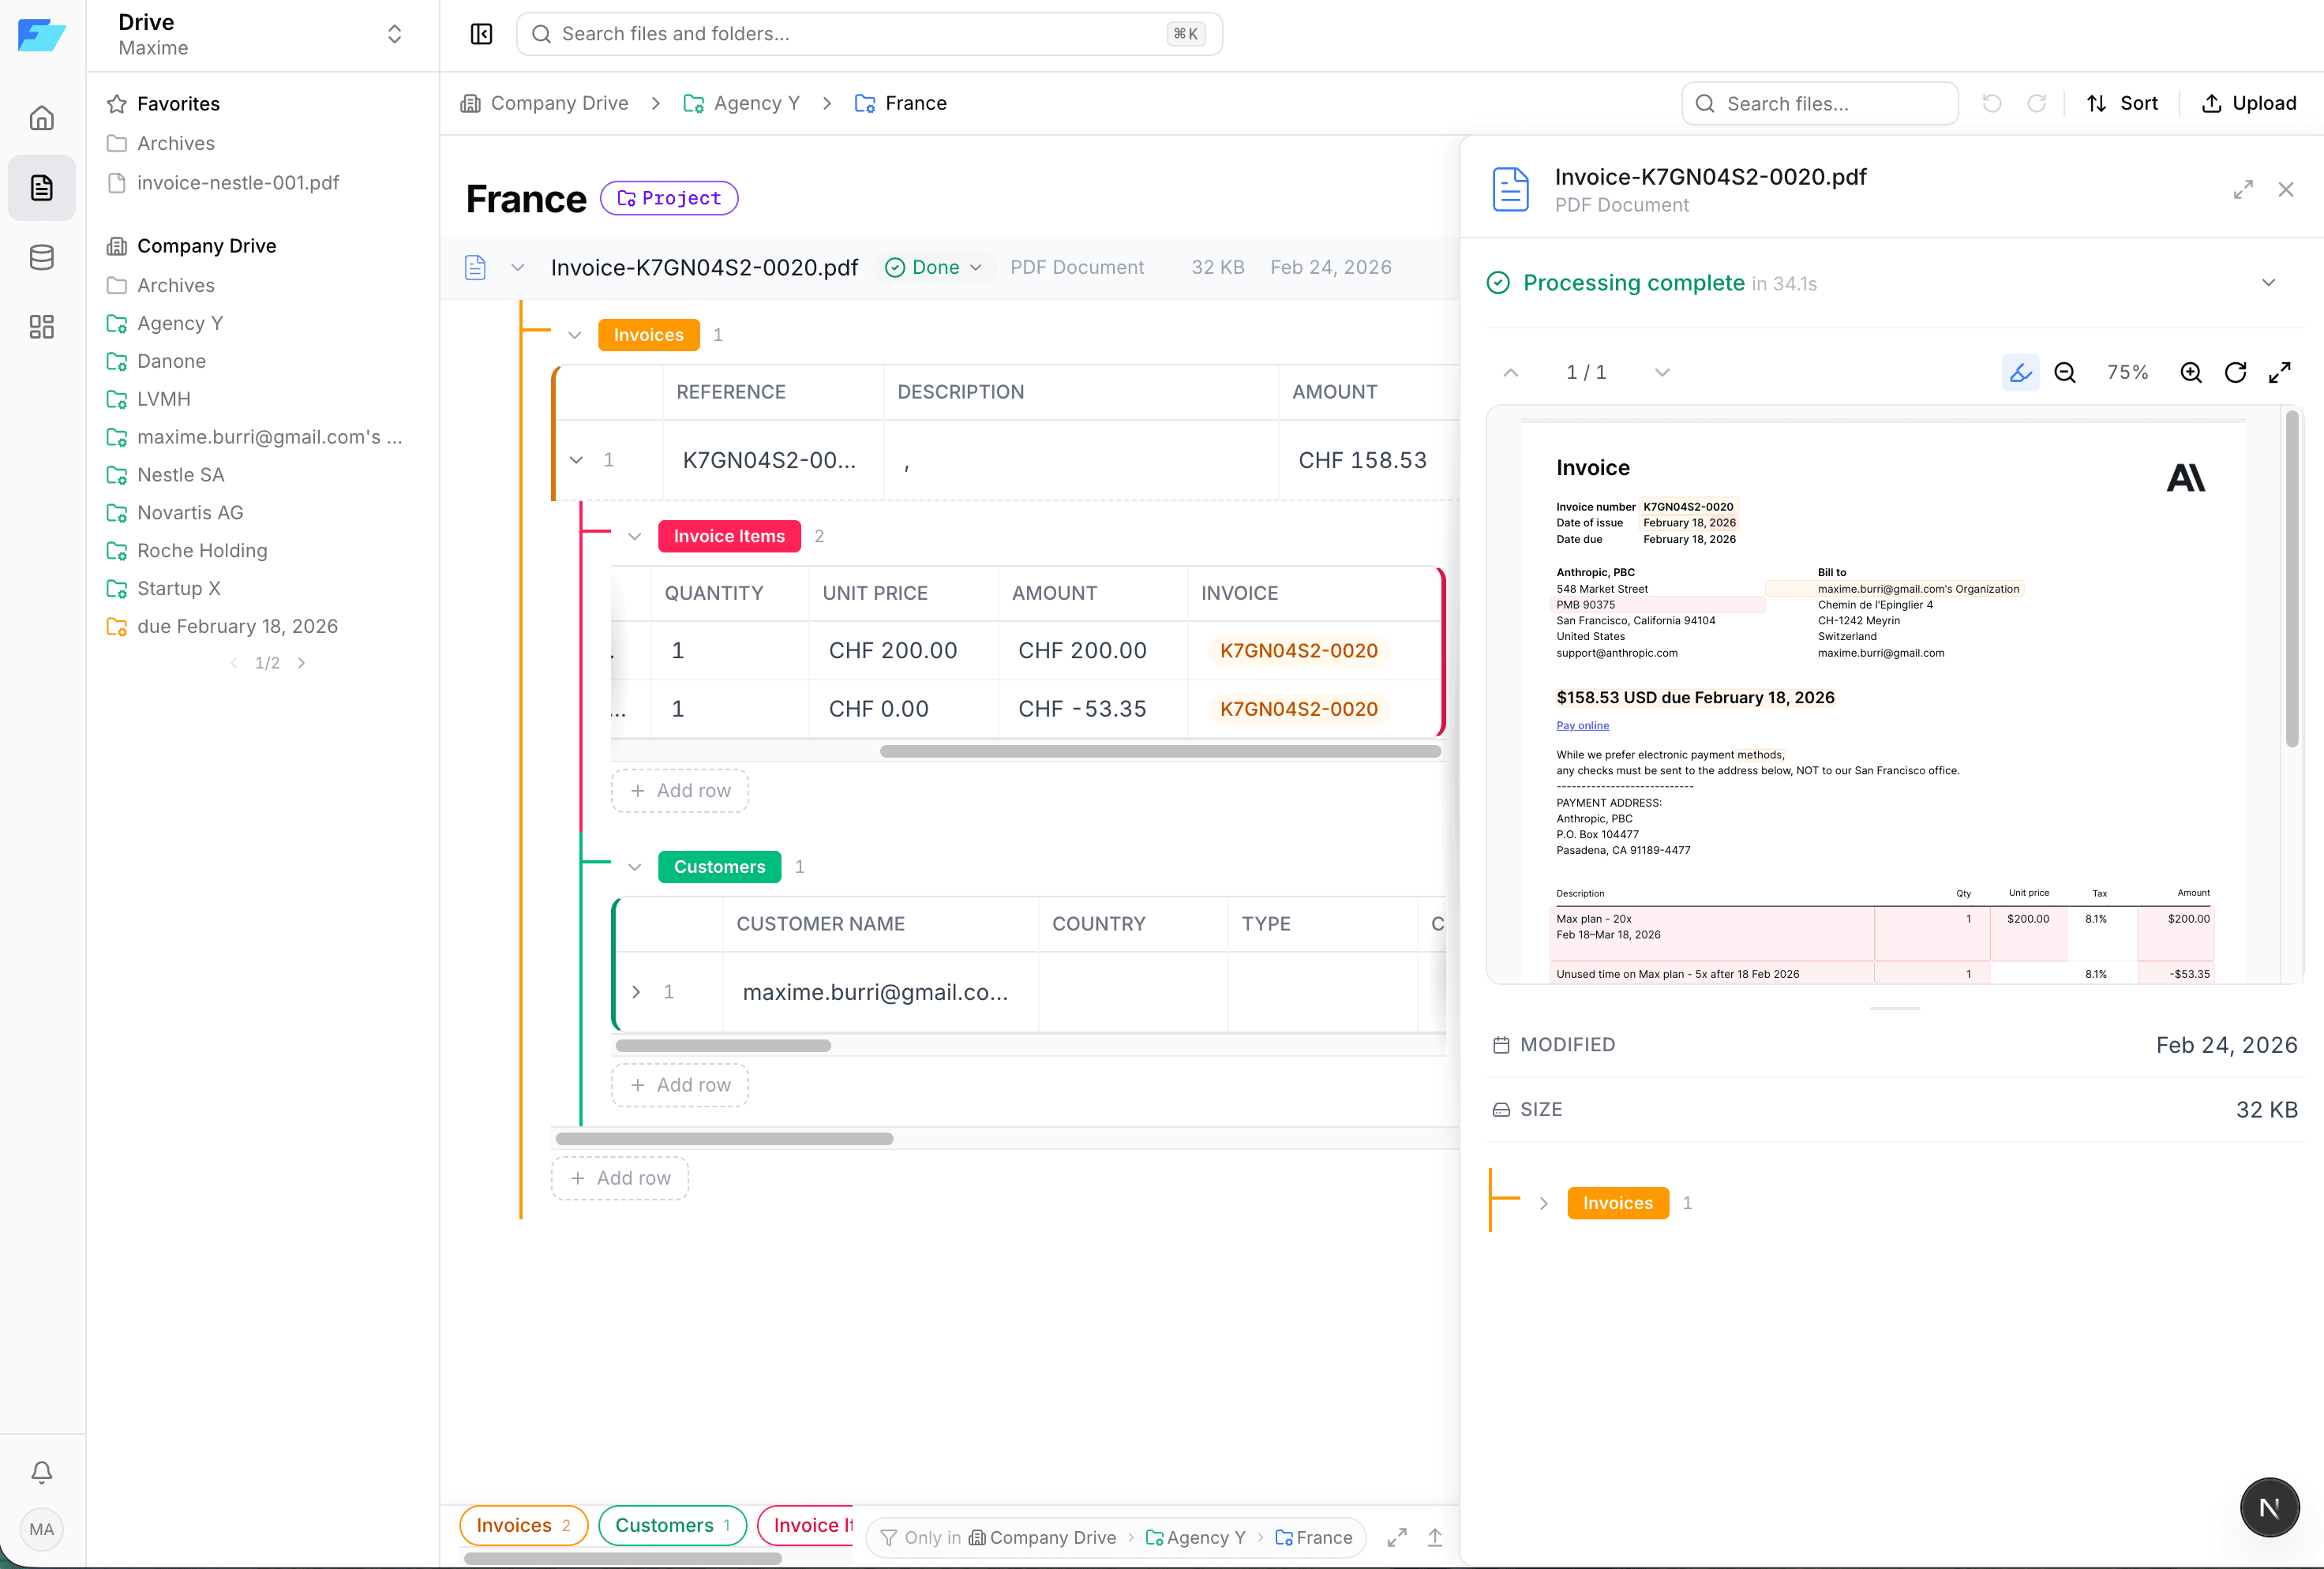Expand the Processing complete details

click(x=2268, y=283)
